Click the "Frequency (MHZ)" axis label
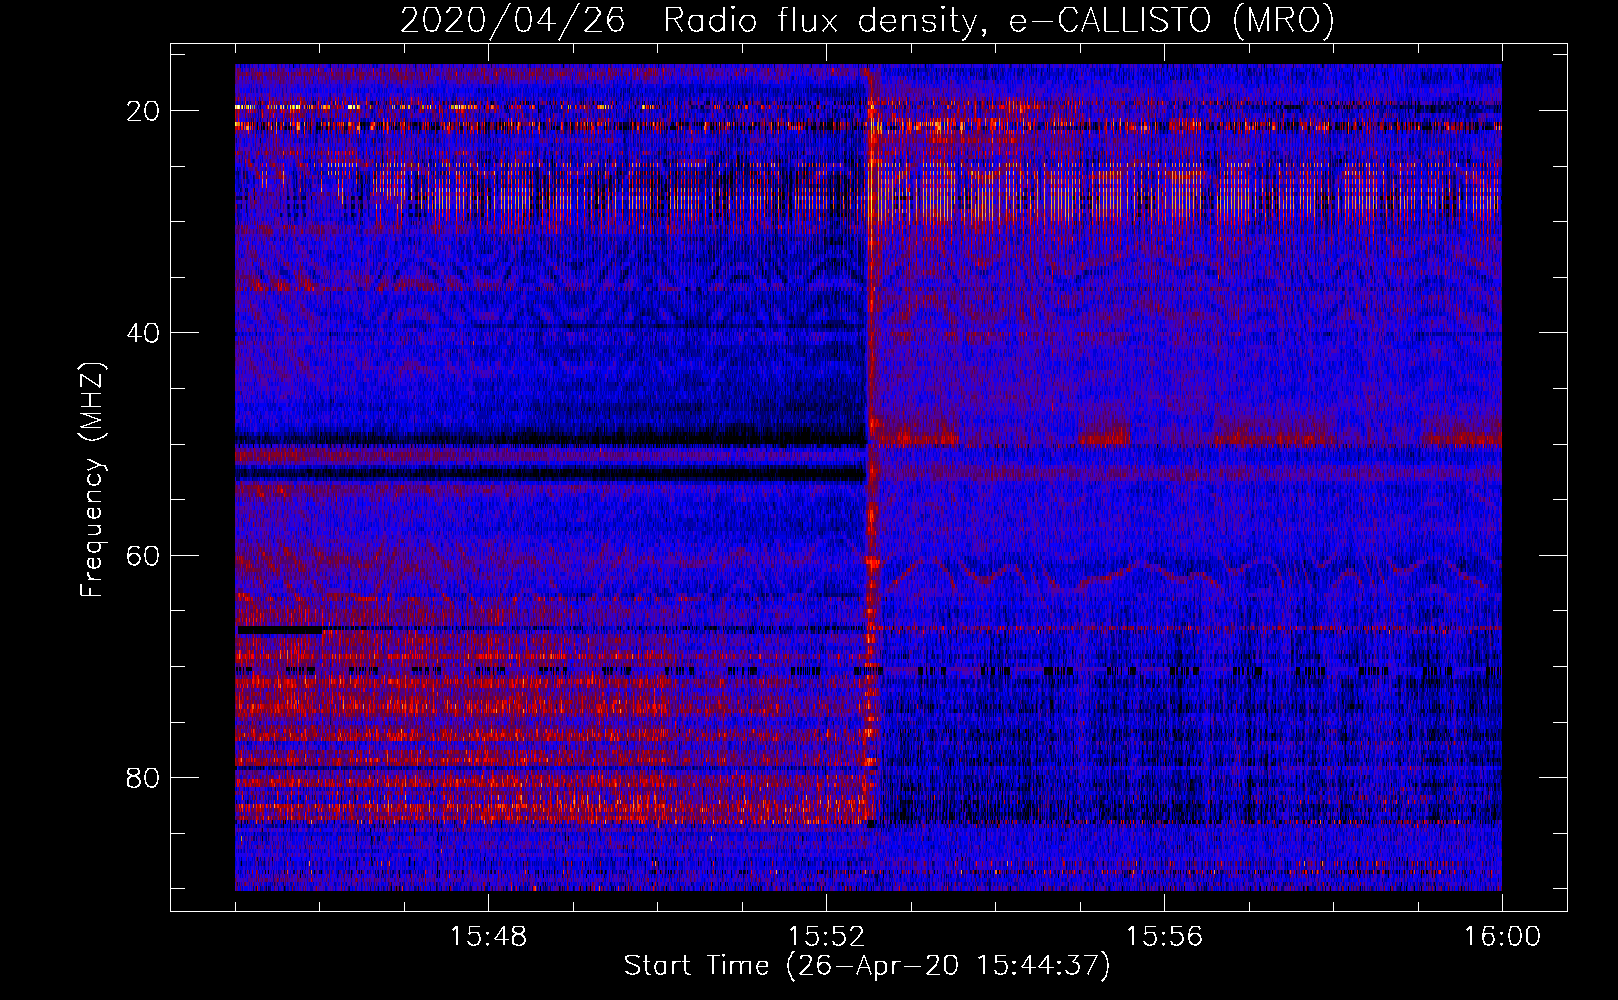 (92, 480)
